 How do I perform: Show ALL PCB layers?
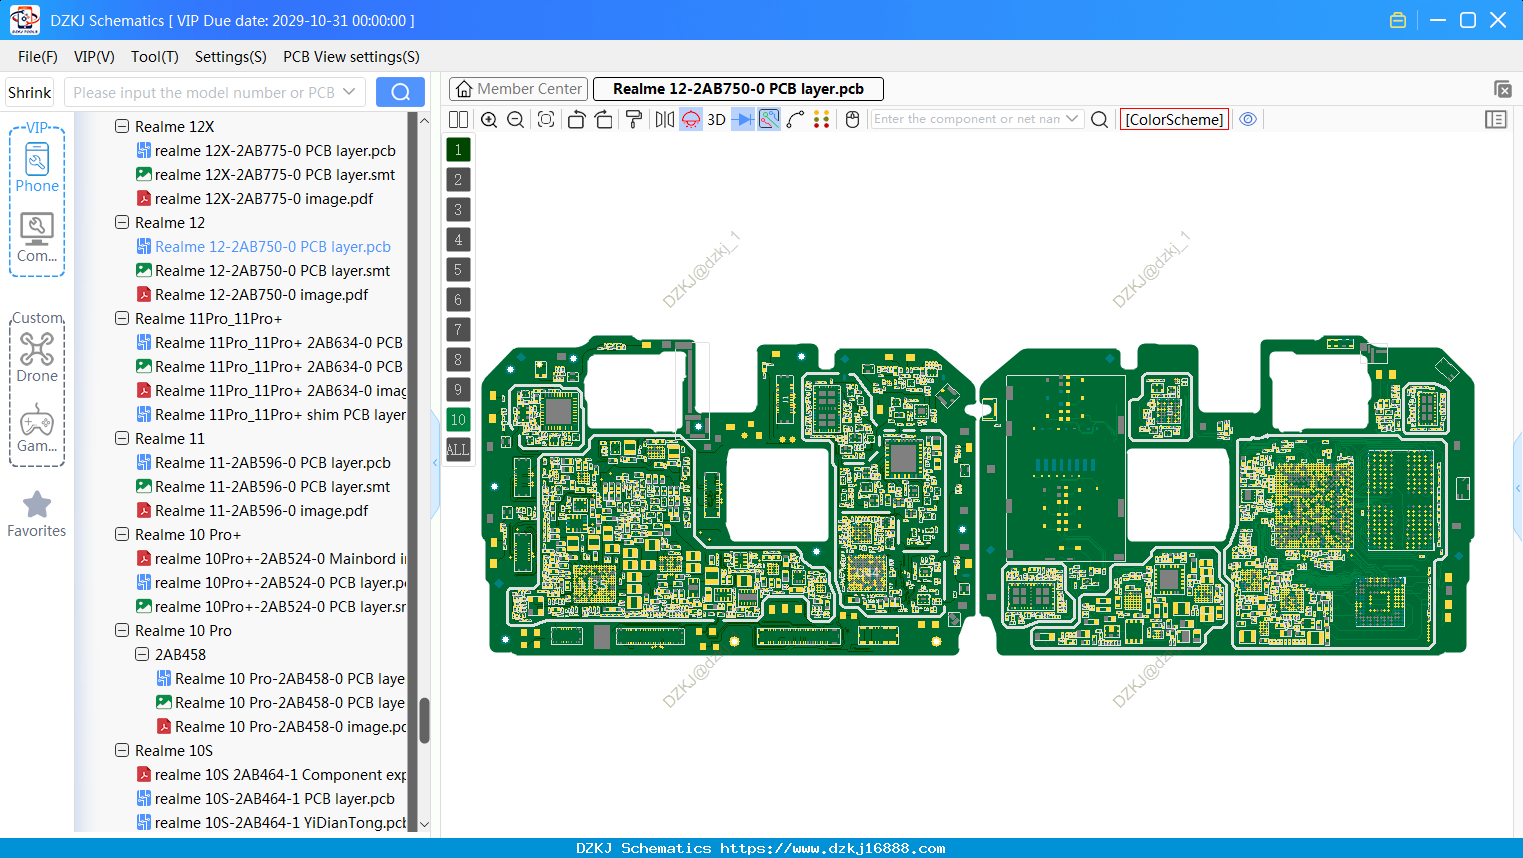coord(458,450)
